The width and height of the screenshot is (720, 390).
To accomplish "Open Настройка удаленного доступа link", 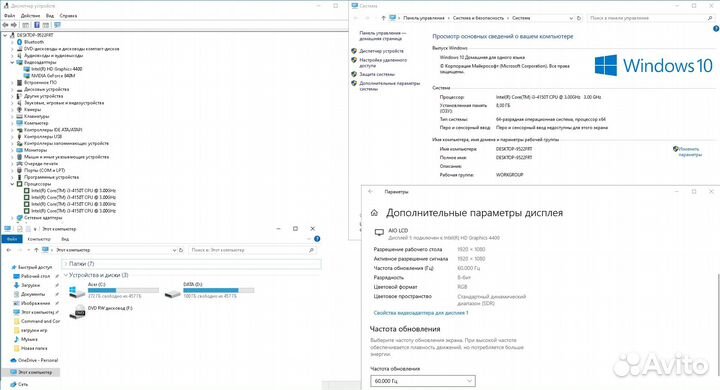I will pyautogui.click(x=383, y=63).
